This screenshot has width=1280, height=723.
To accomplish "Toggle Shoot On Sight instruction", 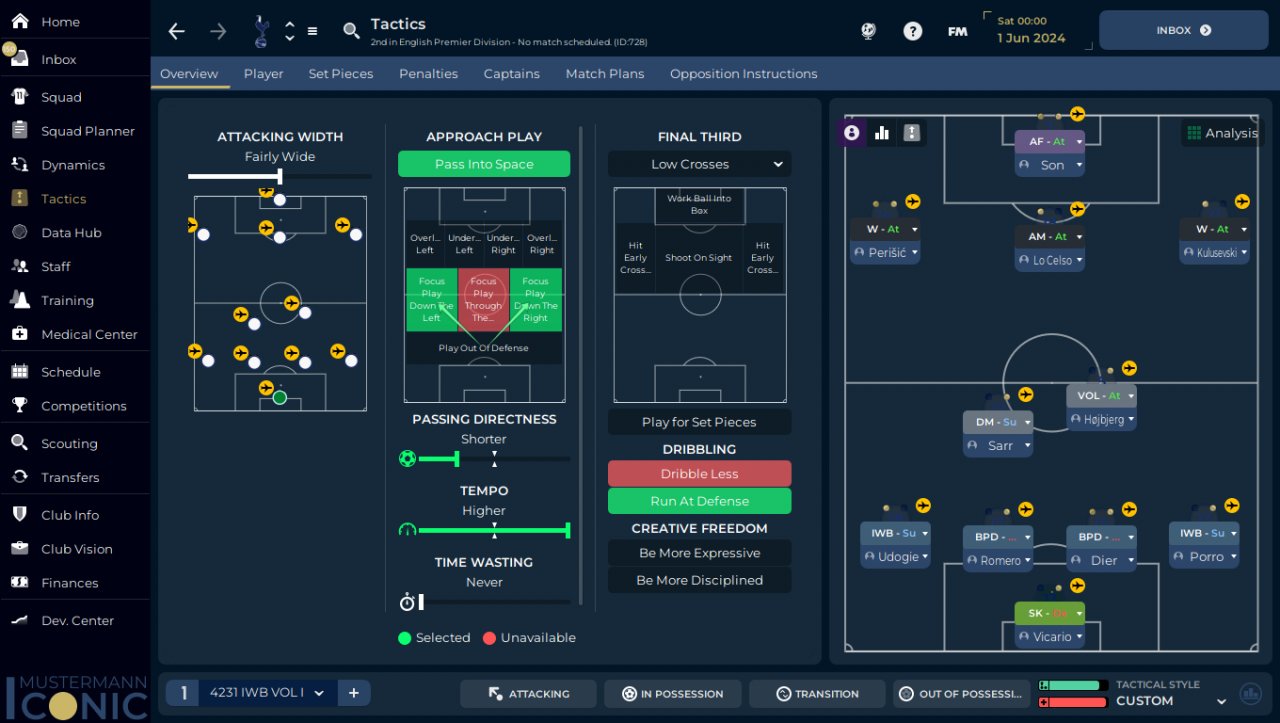I will tap(699, 257).
